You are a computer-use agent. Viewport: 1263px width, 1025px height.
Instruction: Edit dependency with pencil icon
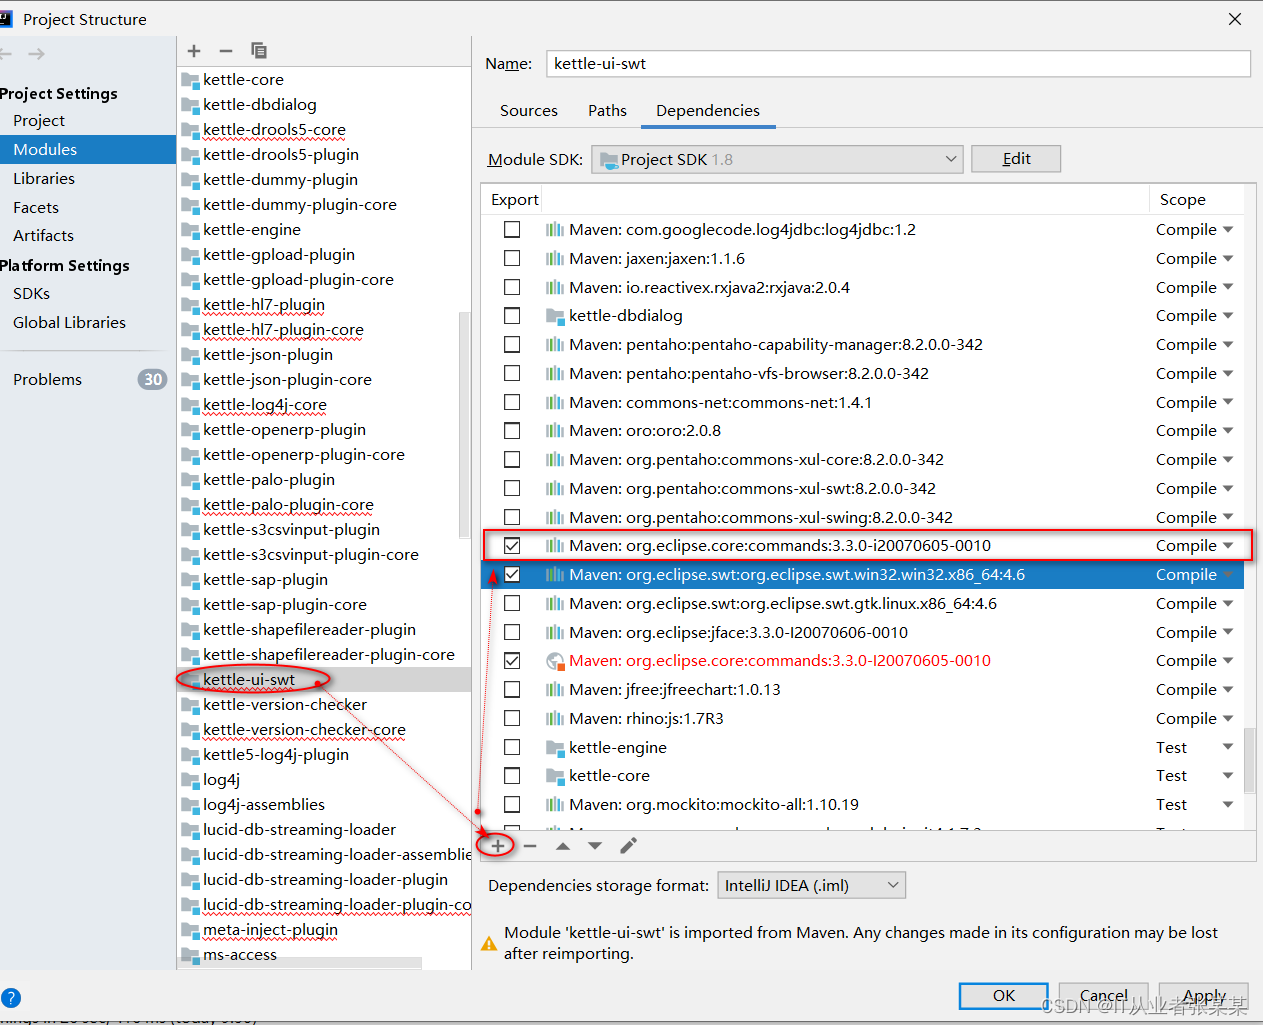tap(628, 846)
